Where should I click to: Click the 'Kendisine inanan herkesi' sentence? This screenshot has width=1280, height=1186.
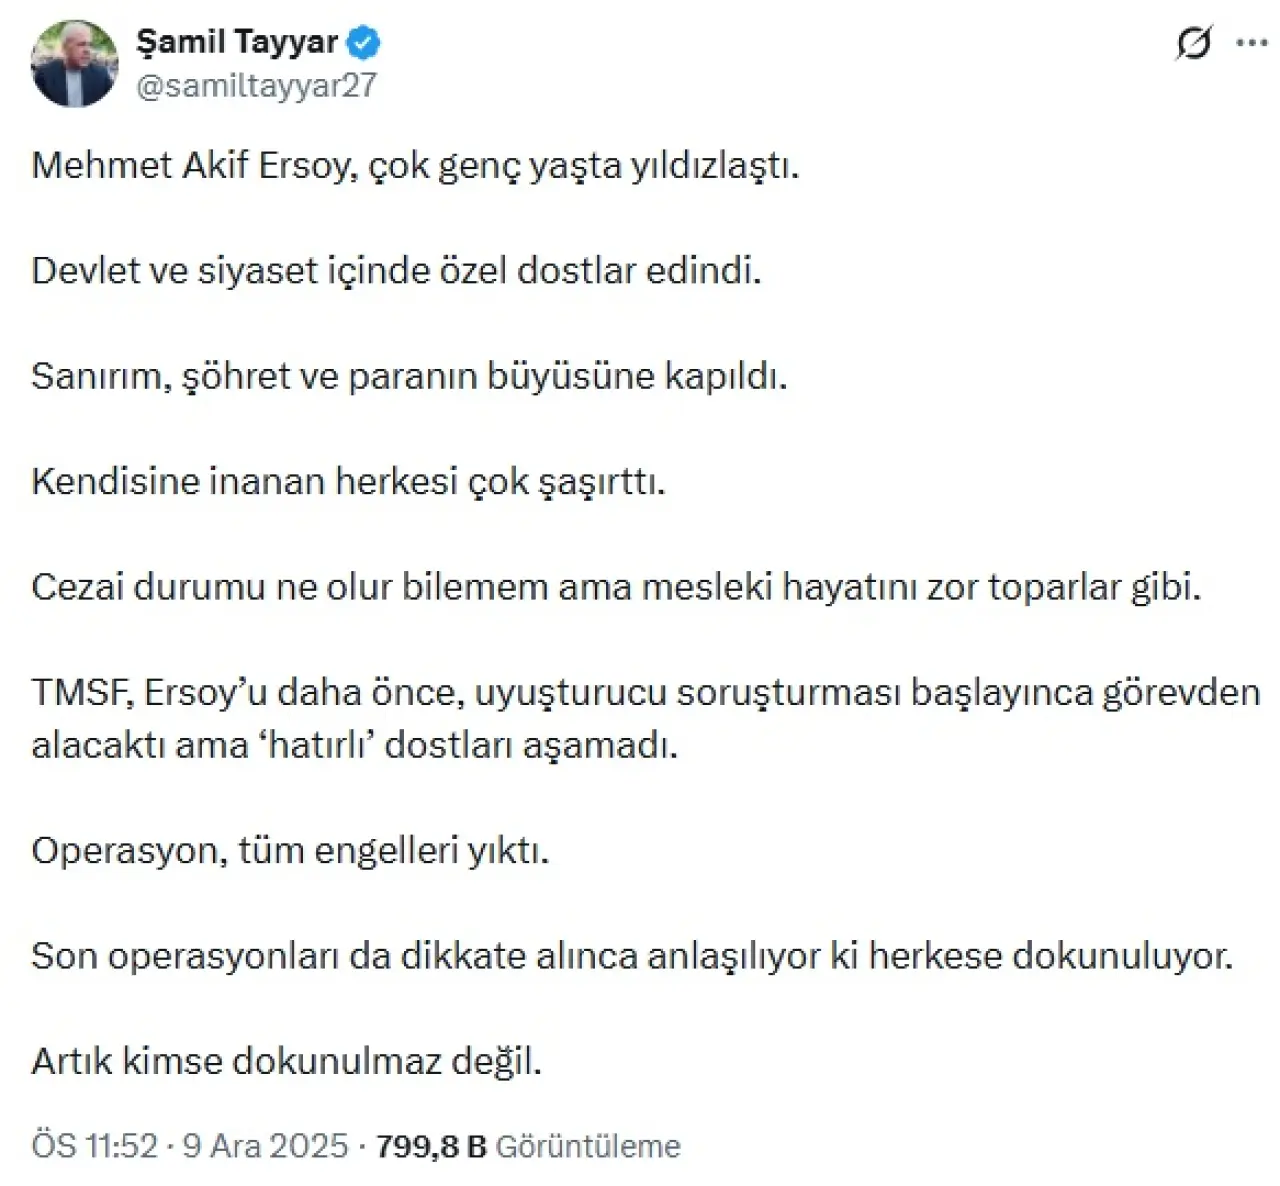(348, 481)
